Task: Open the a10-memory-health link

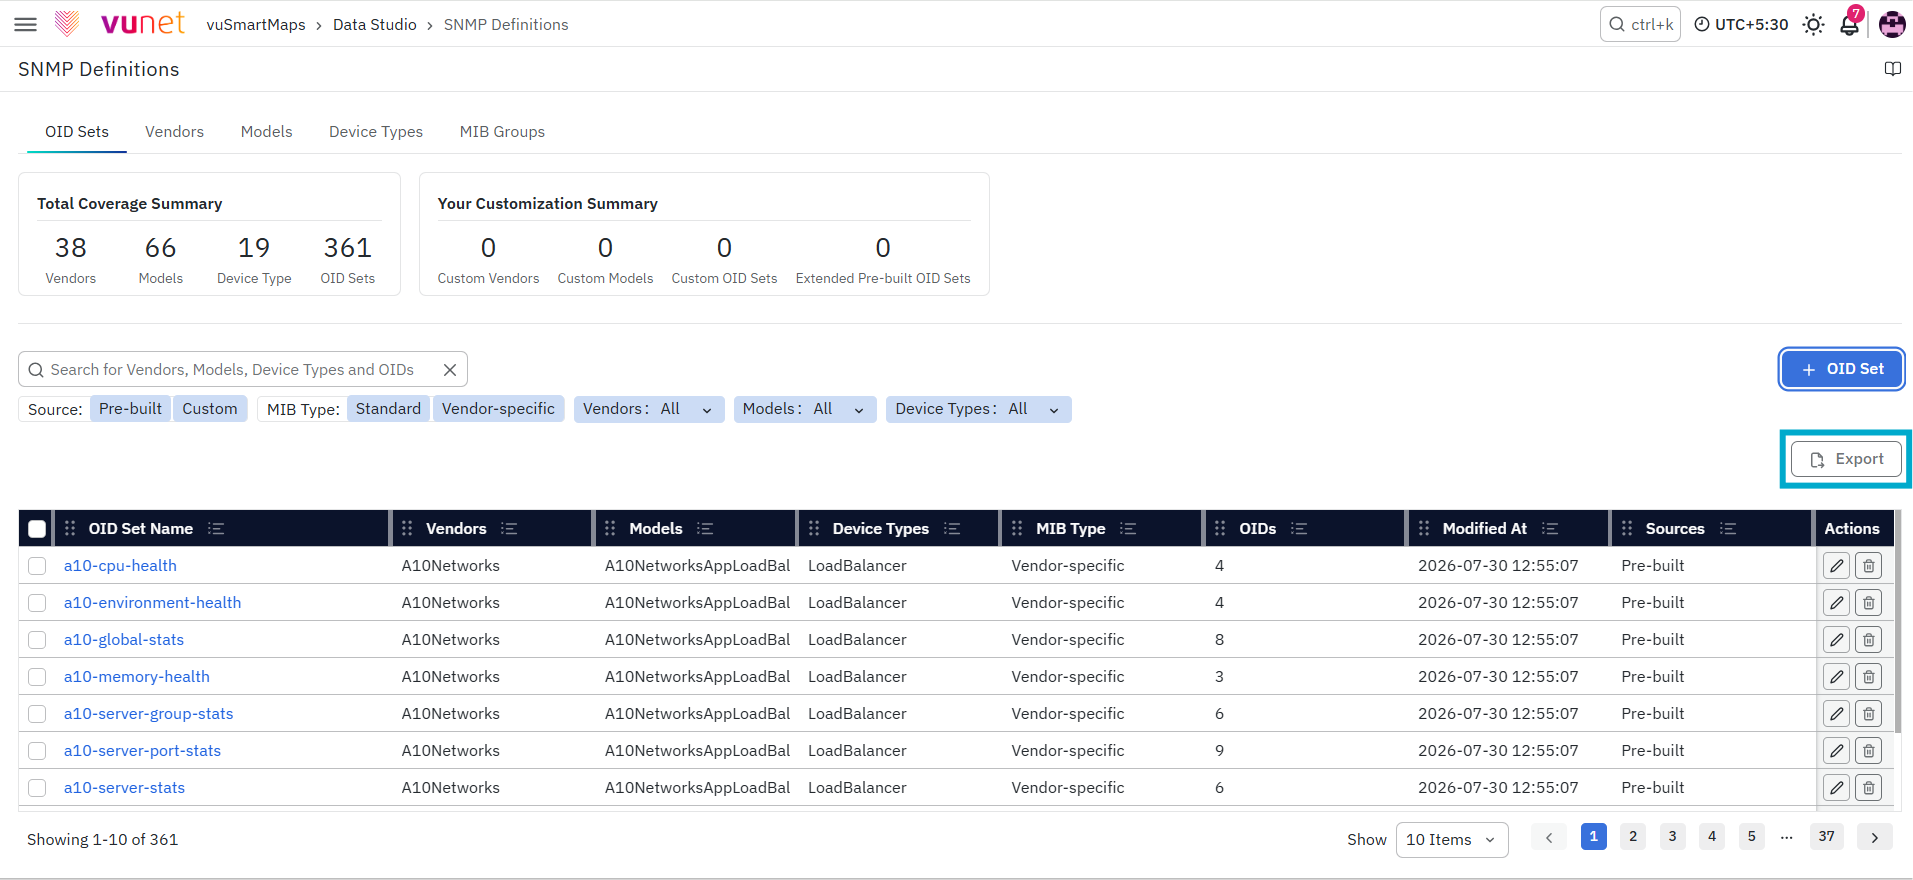Action: click(137, 677)
